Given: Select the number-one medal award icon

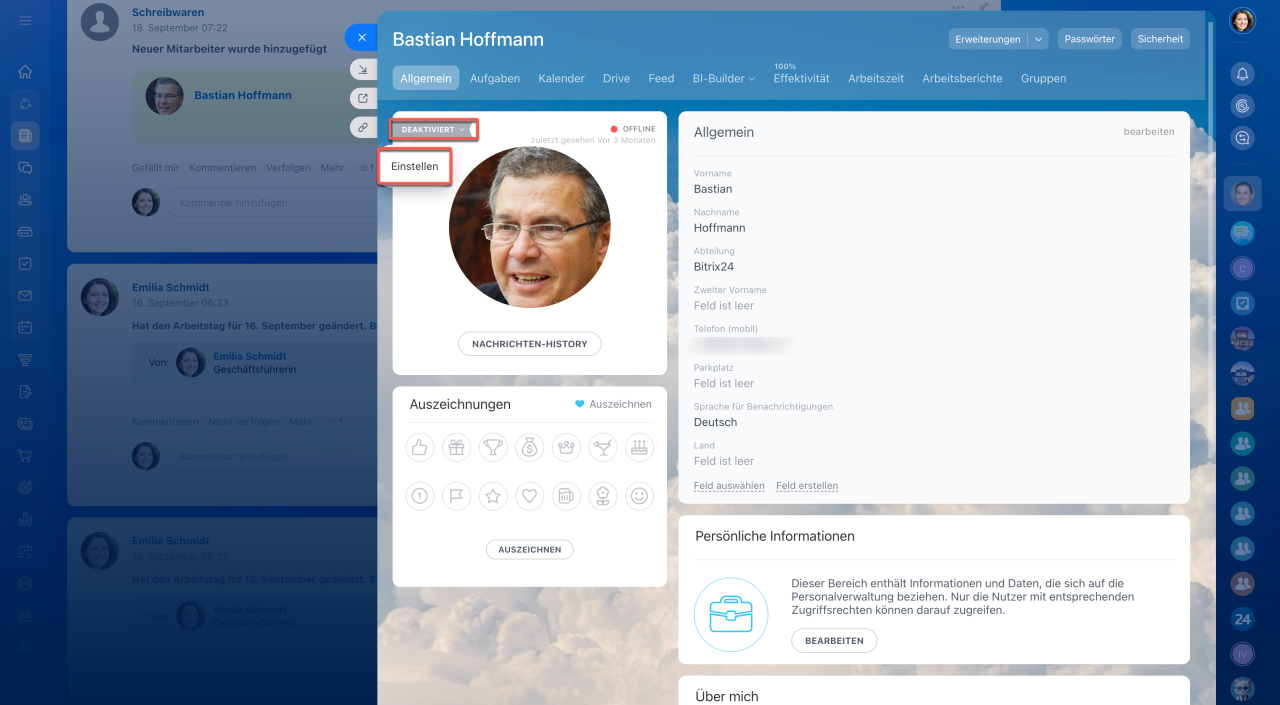Looking at the screenshot, I should pos(420,495).
